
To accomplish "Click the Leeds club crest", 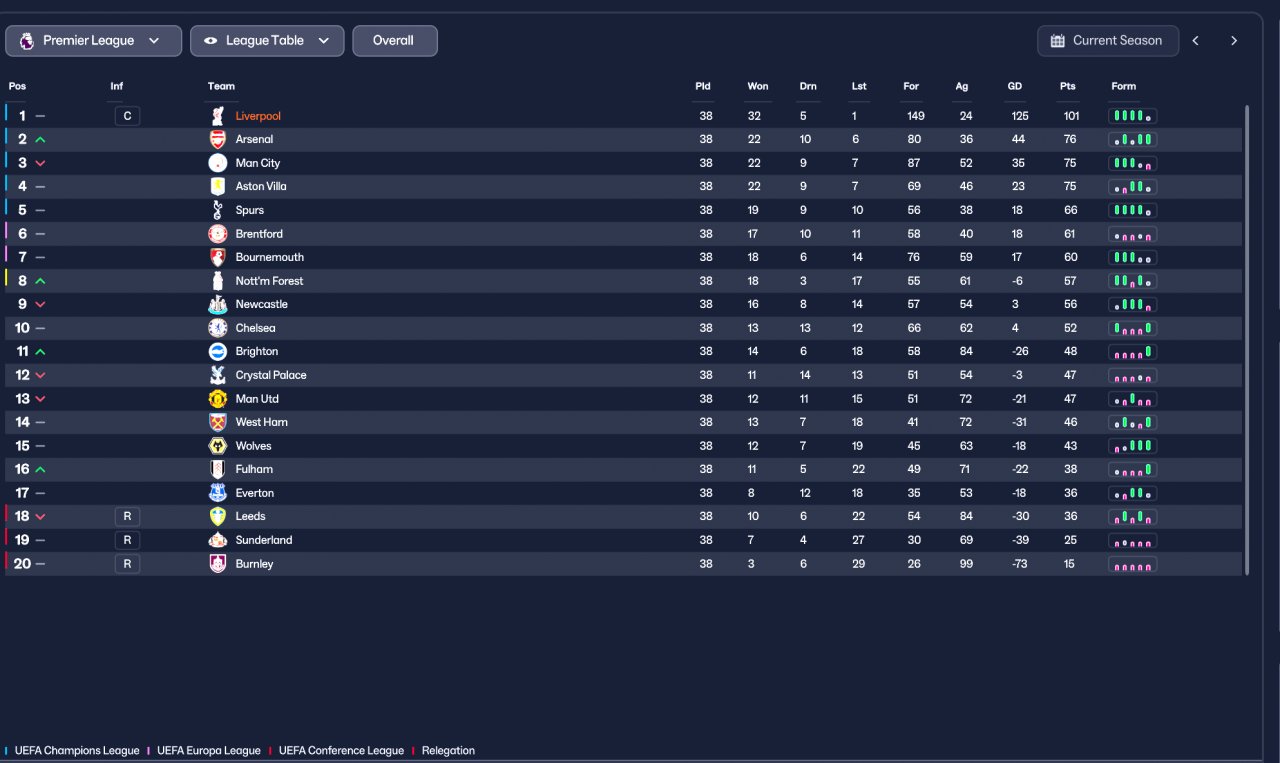I will click(x=218, y=516).
